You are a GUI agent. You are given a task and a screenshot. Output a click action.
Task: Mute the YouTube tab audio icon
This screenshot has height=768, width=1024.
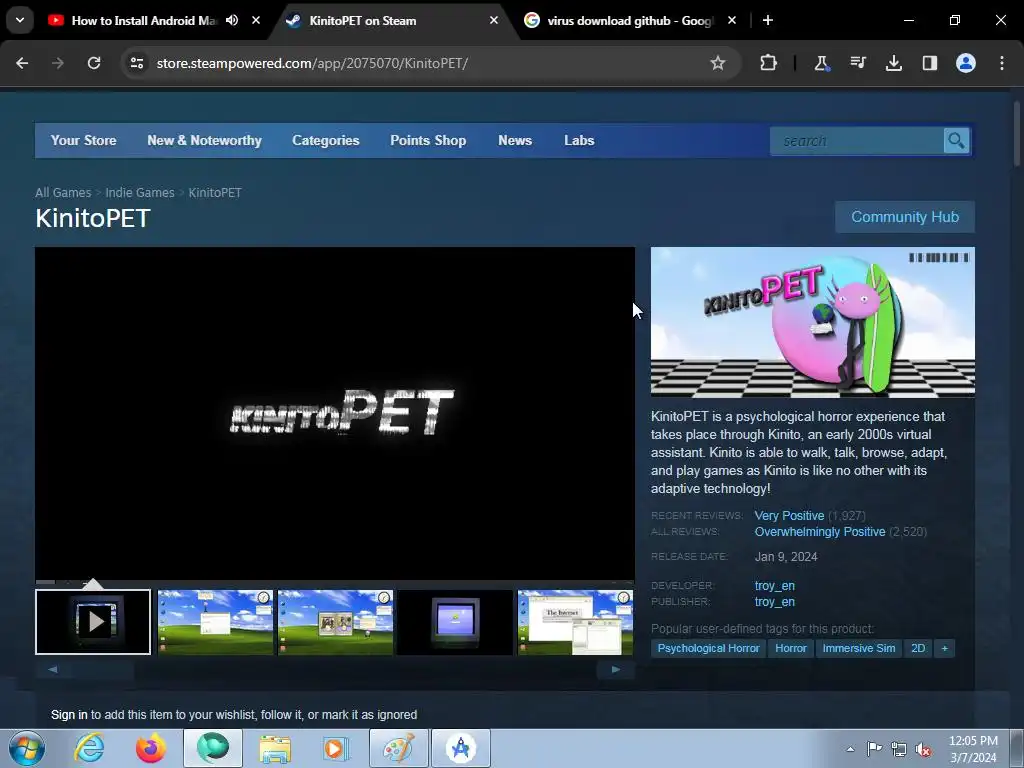(232, 20)
